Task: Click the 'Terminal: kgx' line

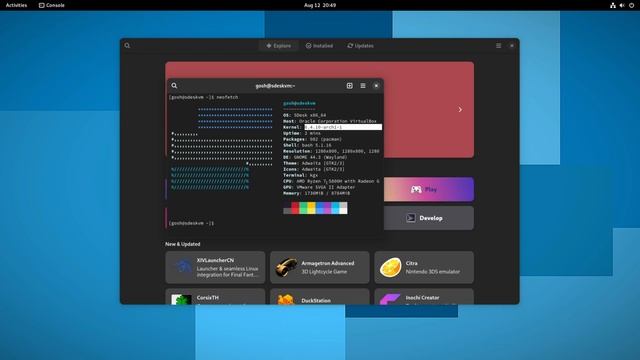Action: coord(300,175)
